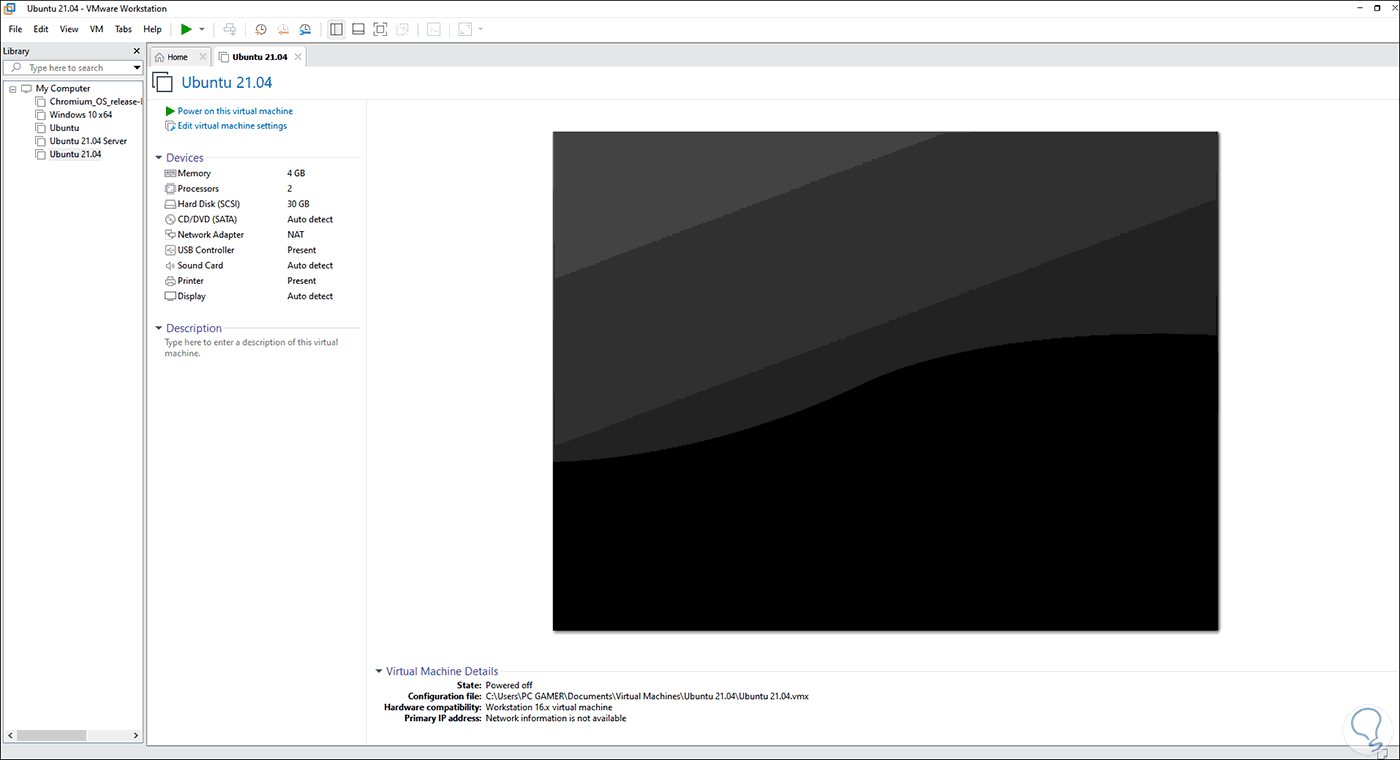
Task: Click the green Power On toolbar icon
Action: pos(186,29)
